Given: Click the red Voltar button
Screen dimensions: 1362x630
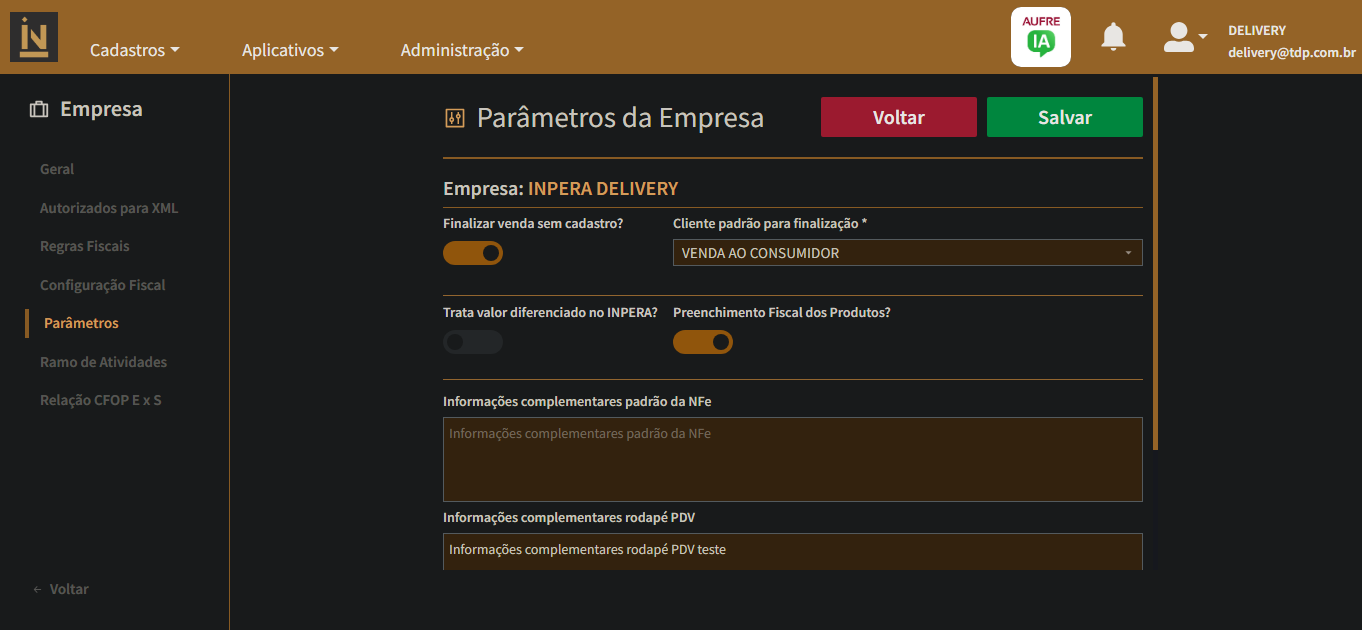Looking at the screenshot, I should 899,117.
